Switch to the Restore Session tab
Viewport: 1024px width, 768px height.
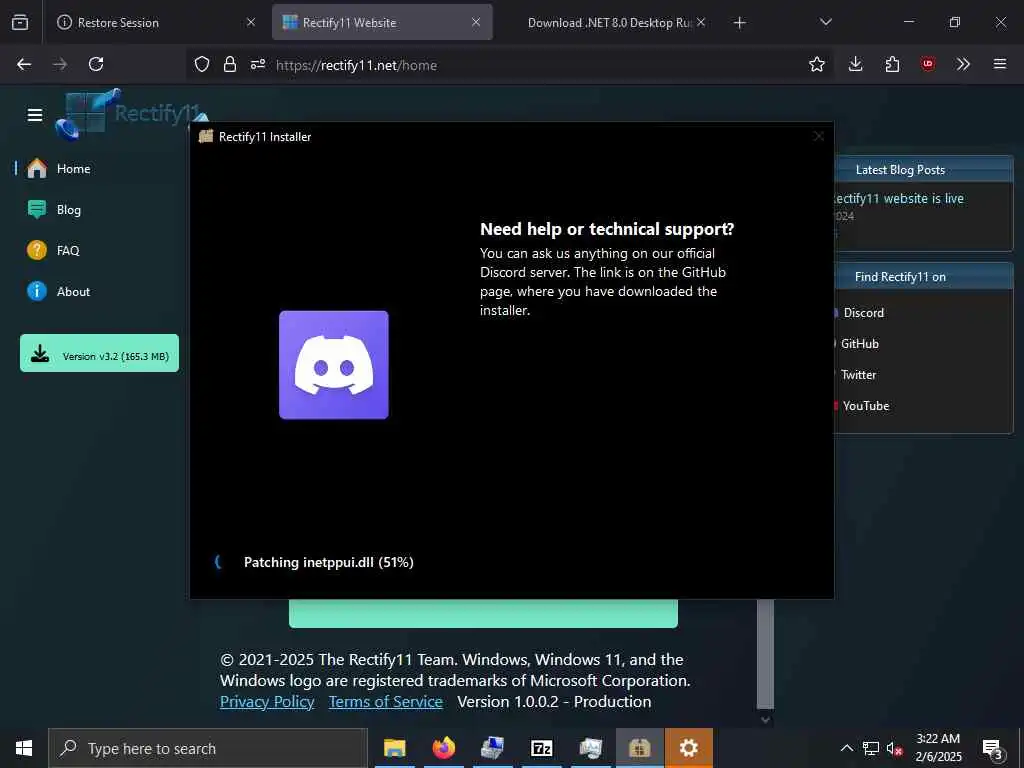[155, 22]
